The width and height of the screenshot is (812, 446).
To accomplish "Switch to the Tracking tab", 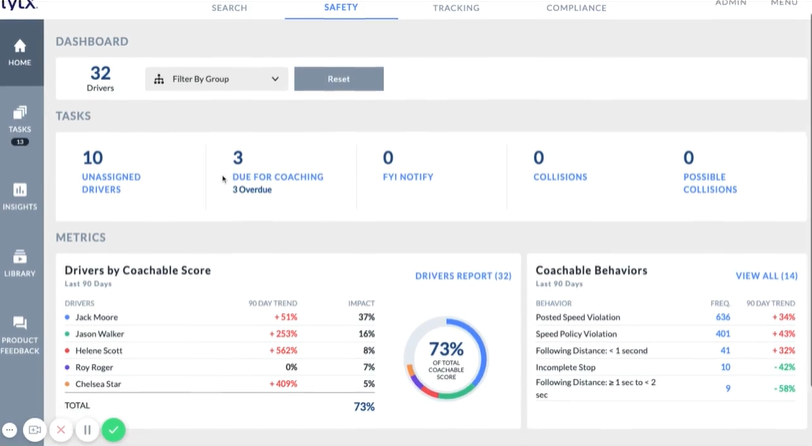I will coord(456,8).
